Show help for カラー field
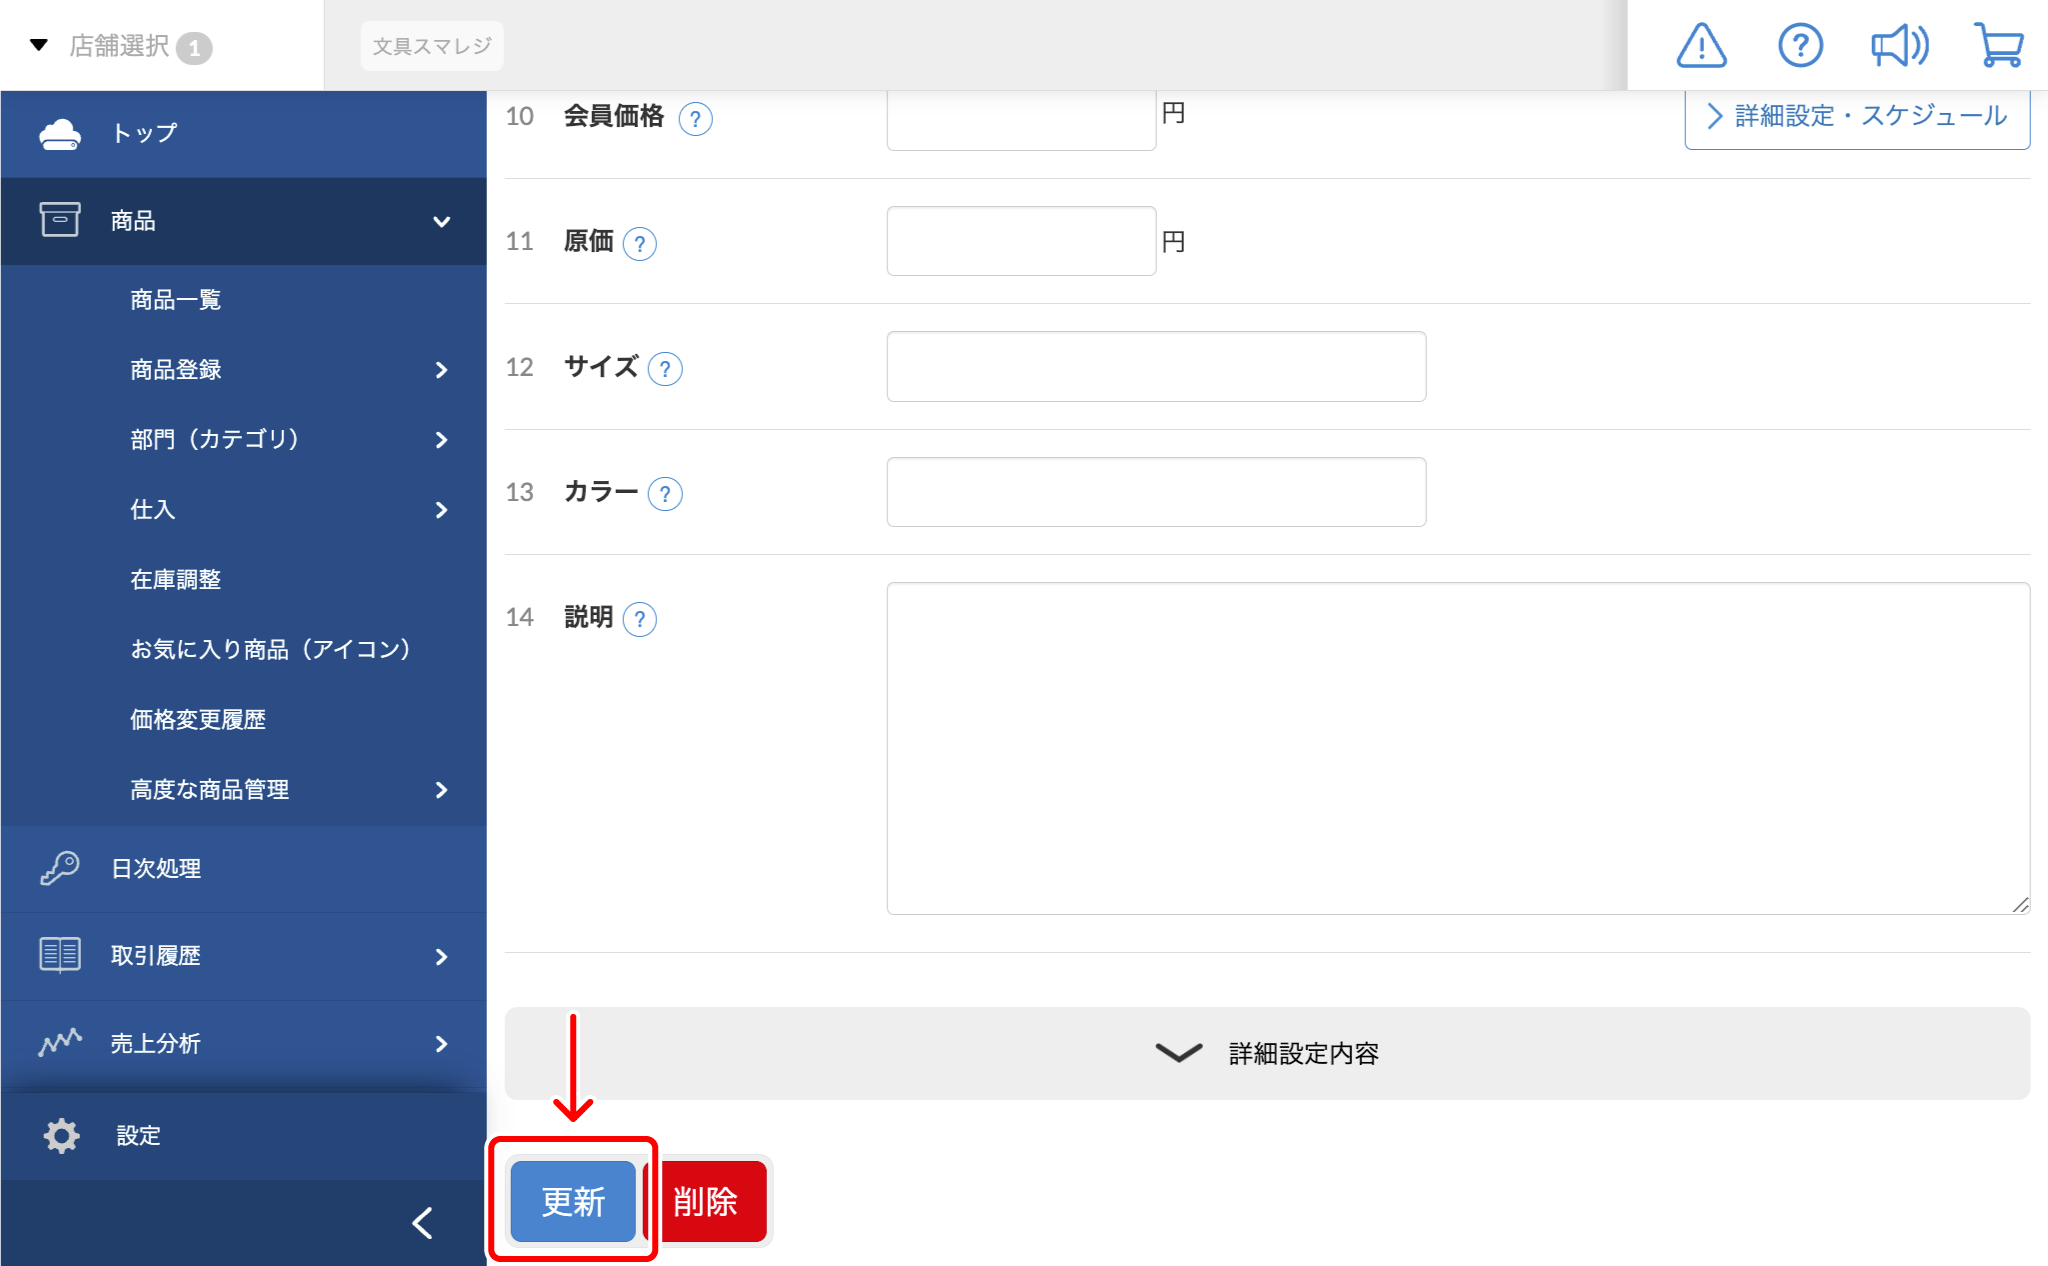 (665, 494)
